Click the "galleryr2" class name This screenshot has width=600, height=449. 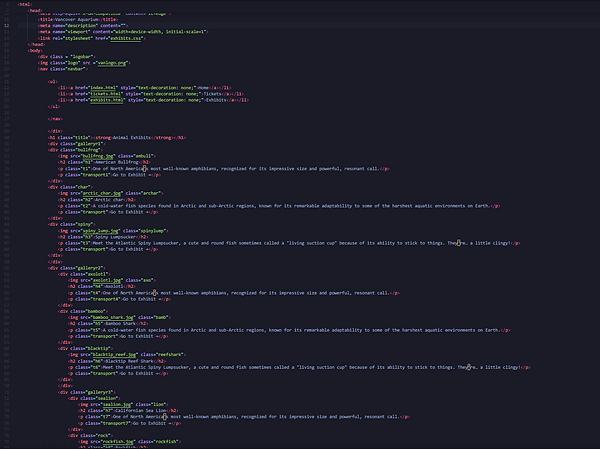click(x=89, y=268)
